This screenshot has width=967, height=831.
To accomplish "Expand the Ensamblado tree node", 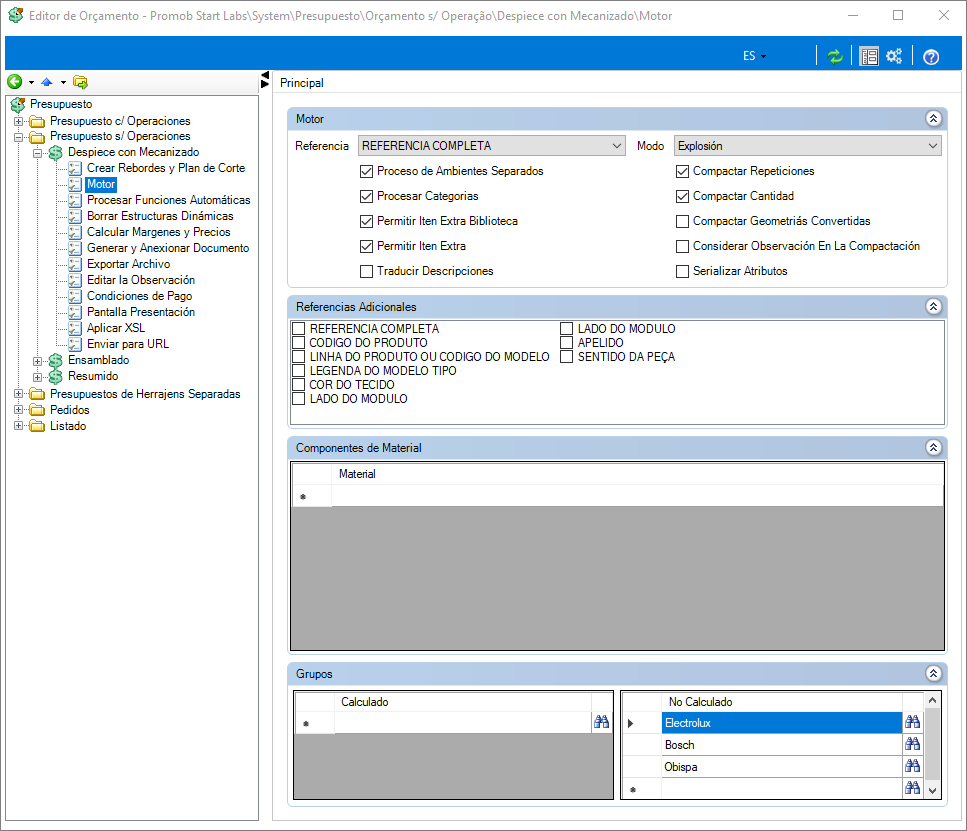I will [x=38, y=360].
